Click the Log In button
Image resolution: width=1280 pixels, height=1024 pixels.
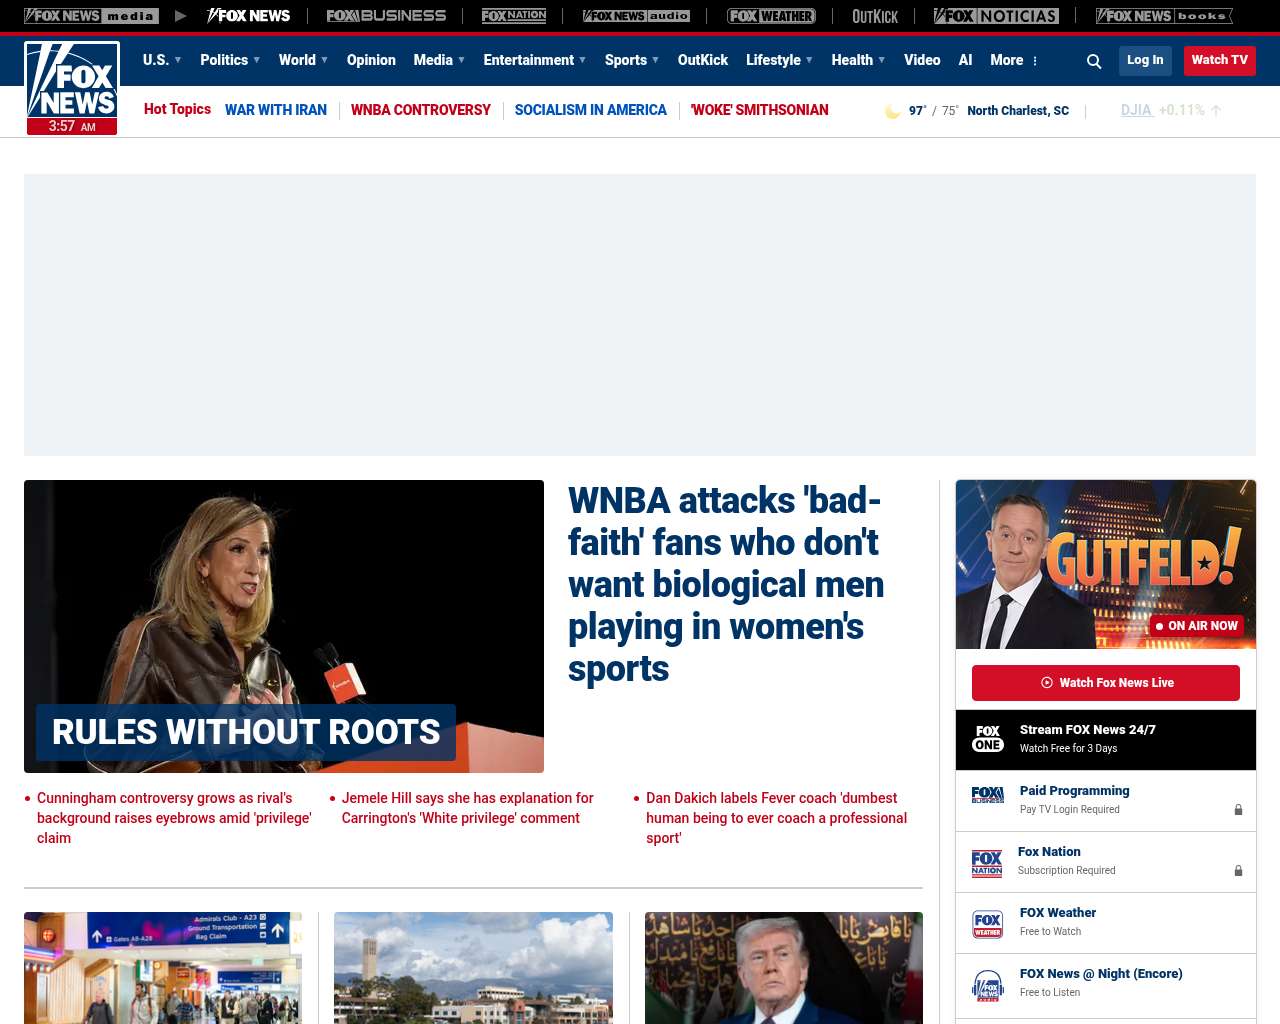point(1145,60)
